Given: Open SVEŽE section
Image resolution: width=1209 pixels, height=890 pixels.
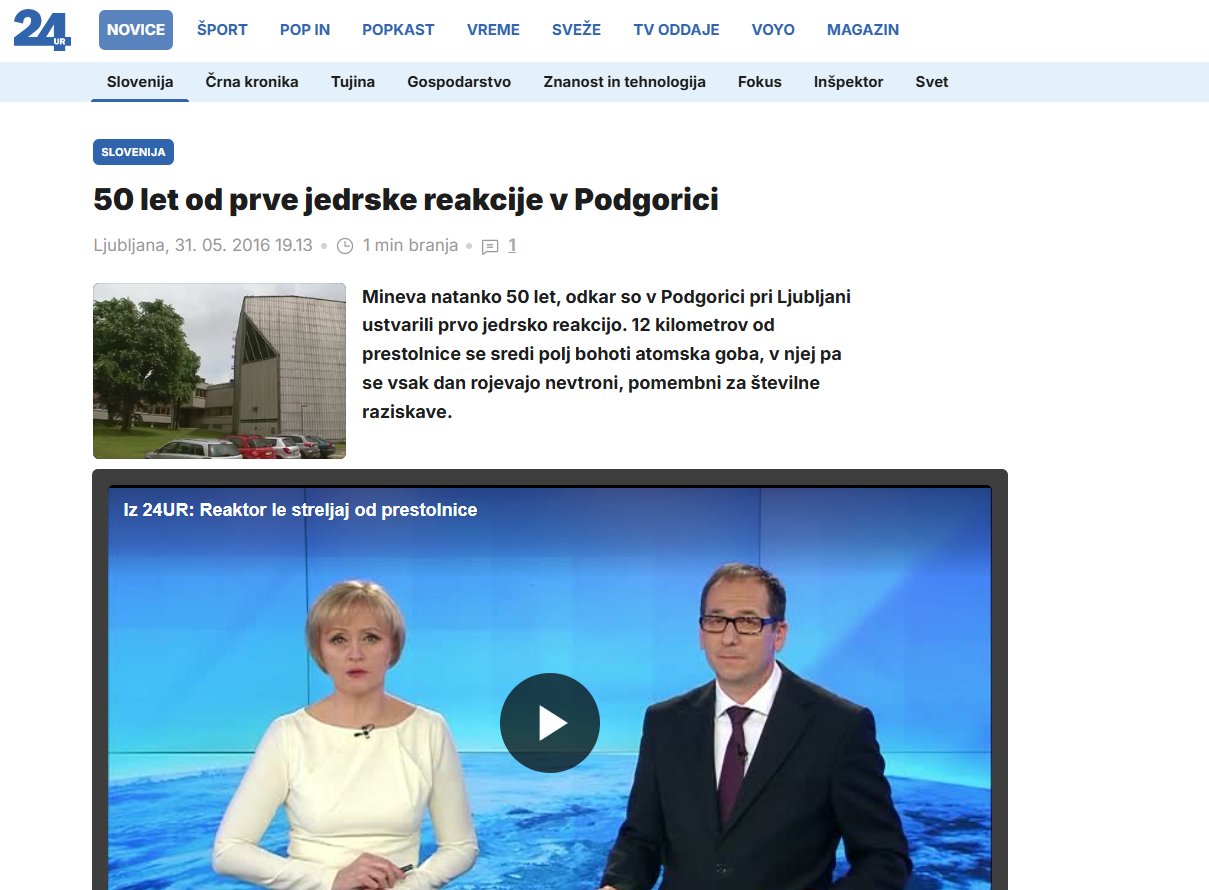Looking at the screenshot, I should (x=576, y=30).
